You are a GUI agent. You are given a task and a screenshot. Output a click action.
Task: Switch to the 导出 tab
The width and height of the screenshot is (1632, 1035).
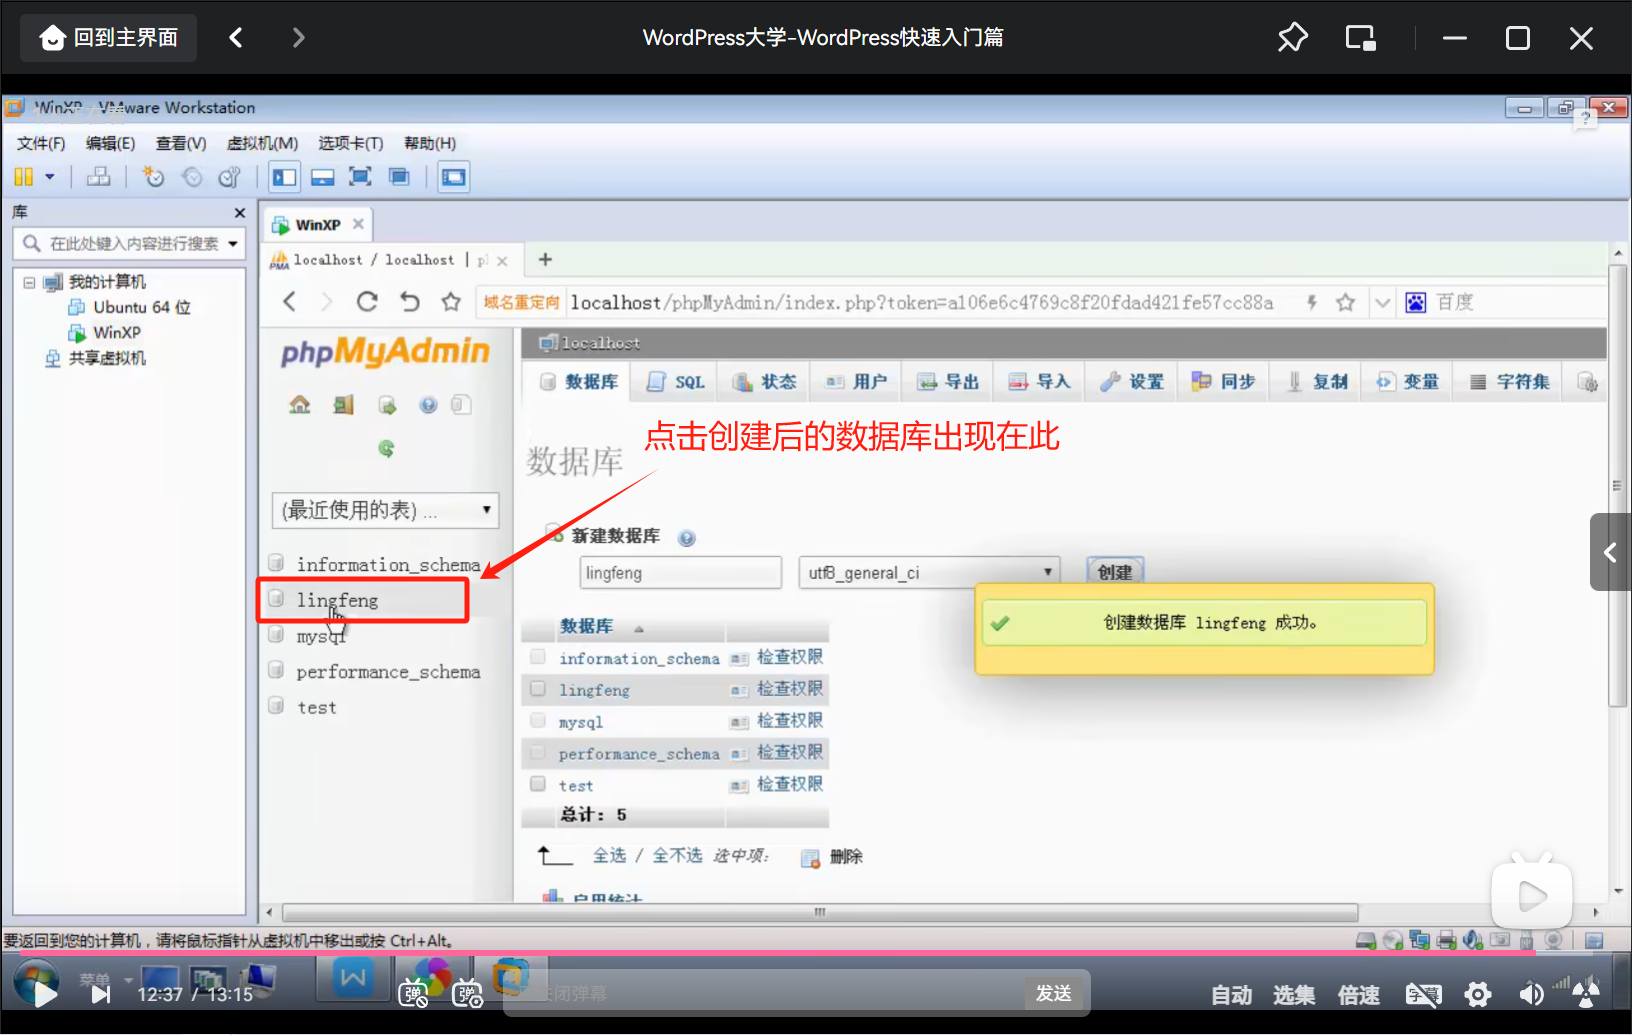[x=949, y=382]
